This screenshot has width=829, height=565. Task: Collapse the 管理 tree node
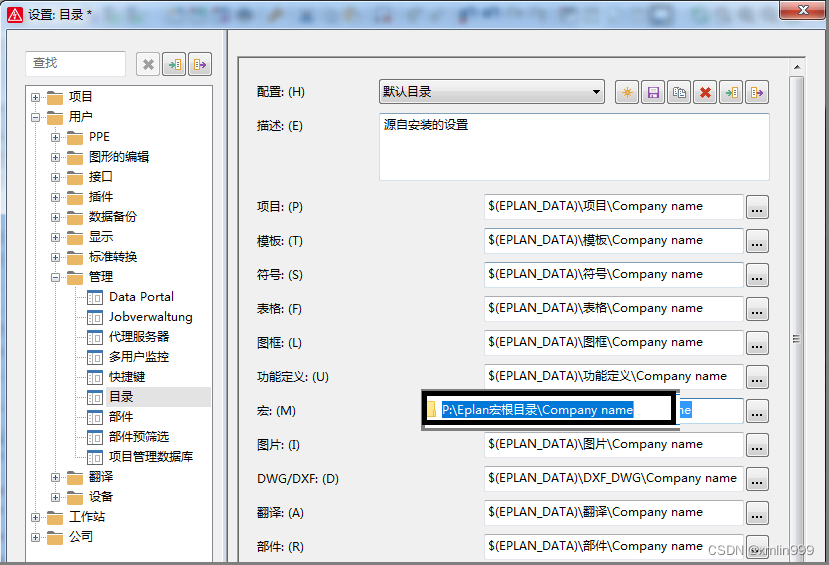(x=56, y=277)
